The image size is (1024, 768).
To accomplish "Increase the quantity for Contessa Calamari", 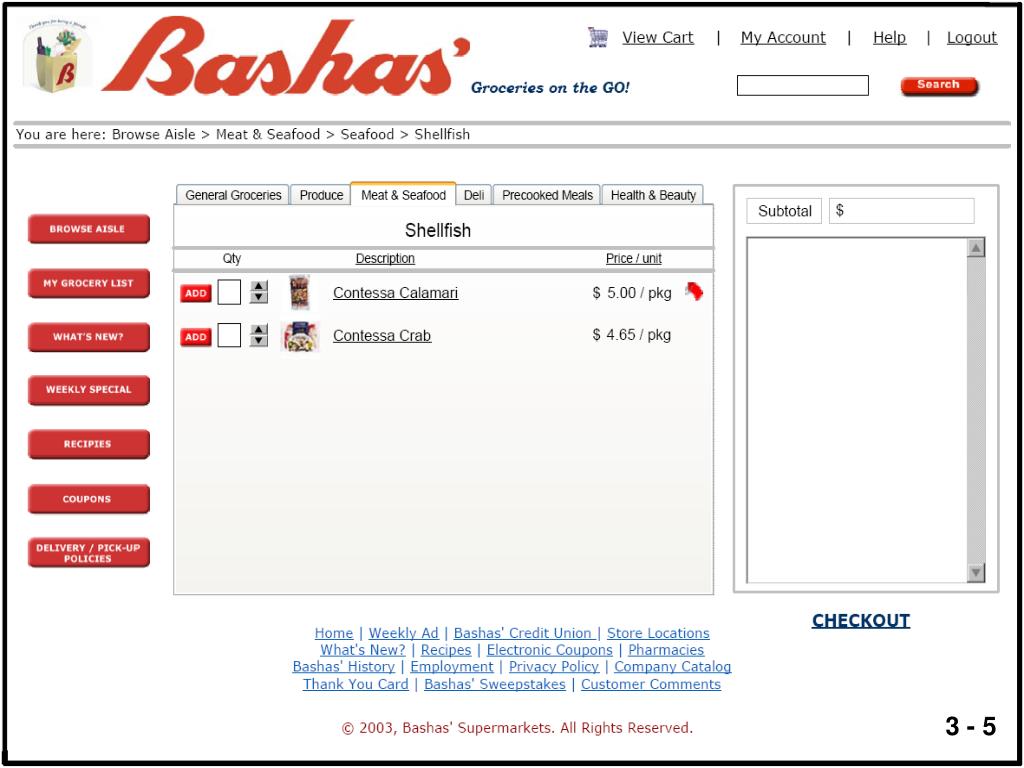I will (x=259, y=287).
